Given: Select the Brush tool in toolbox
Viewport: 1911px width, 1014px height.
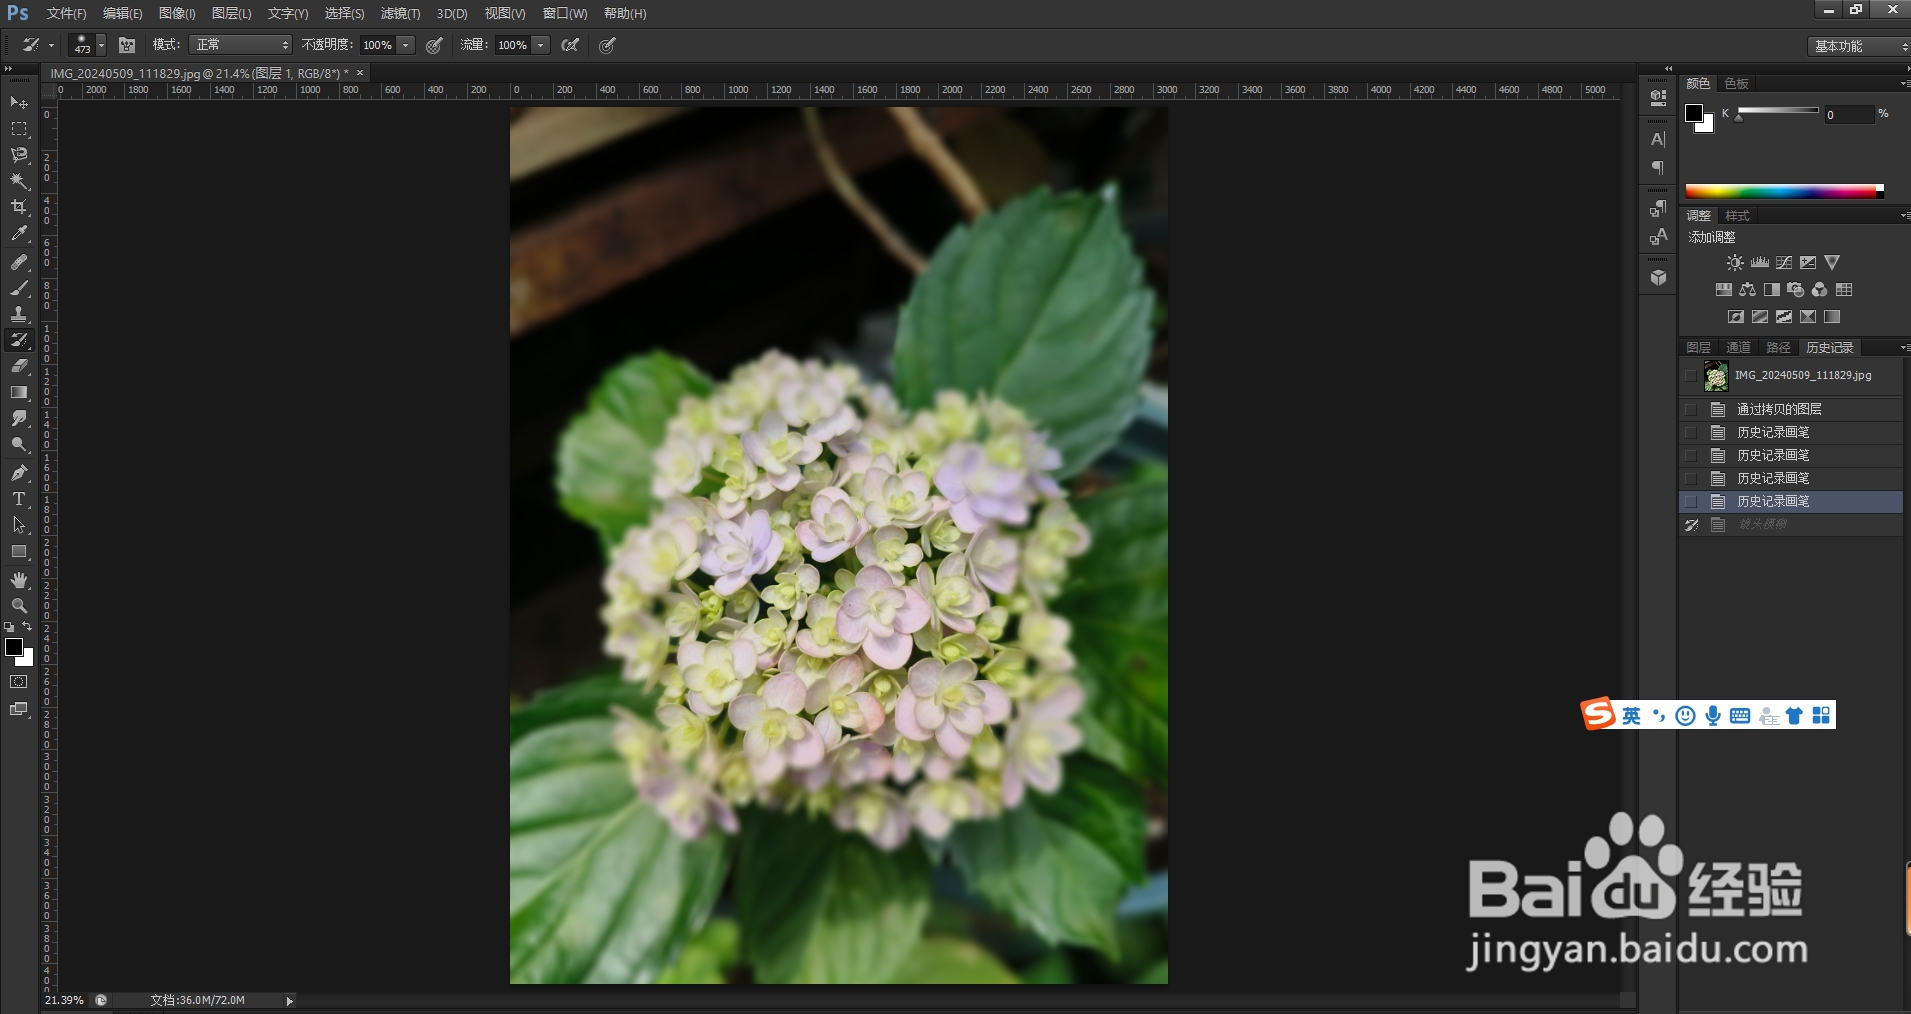Looking at the screenshot, I should 19,288.
